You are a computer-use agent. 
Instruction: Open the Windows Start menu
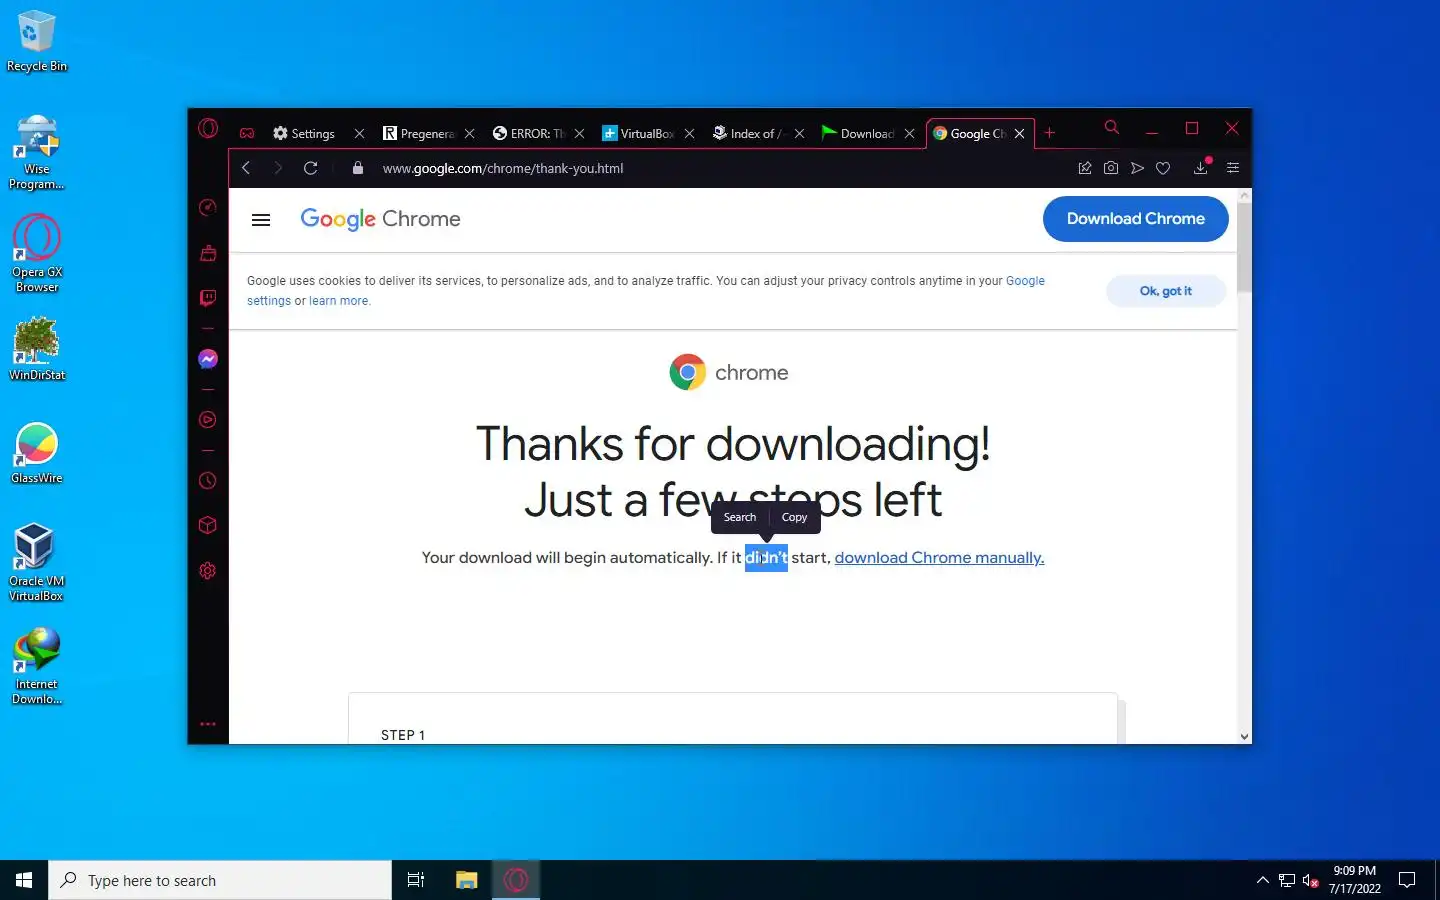point(24,880)
